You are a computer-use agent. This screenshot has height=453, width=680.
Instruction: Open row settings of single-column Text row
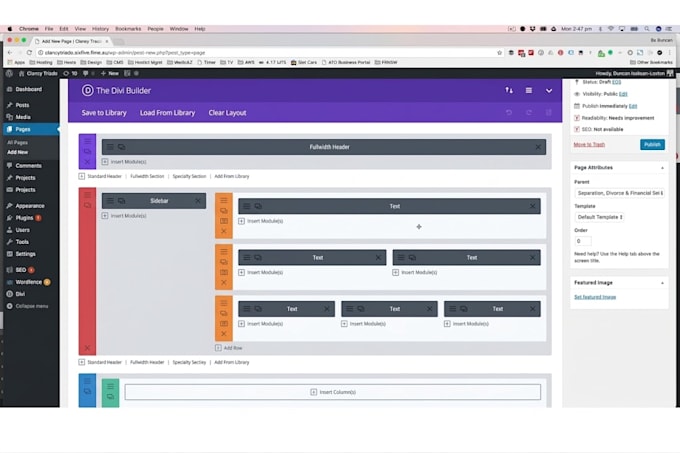click(x=224, y=200)
